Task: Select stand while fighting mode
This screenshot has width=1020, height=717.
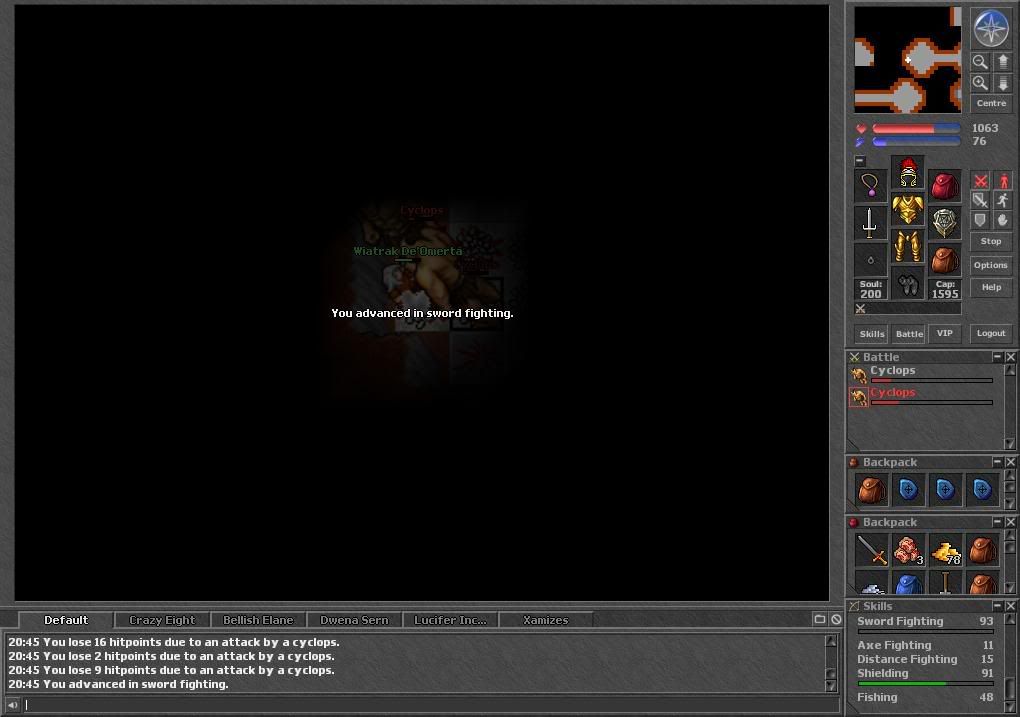Action: click(x=1002, y=181)
